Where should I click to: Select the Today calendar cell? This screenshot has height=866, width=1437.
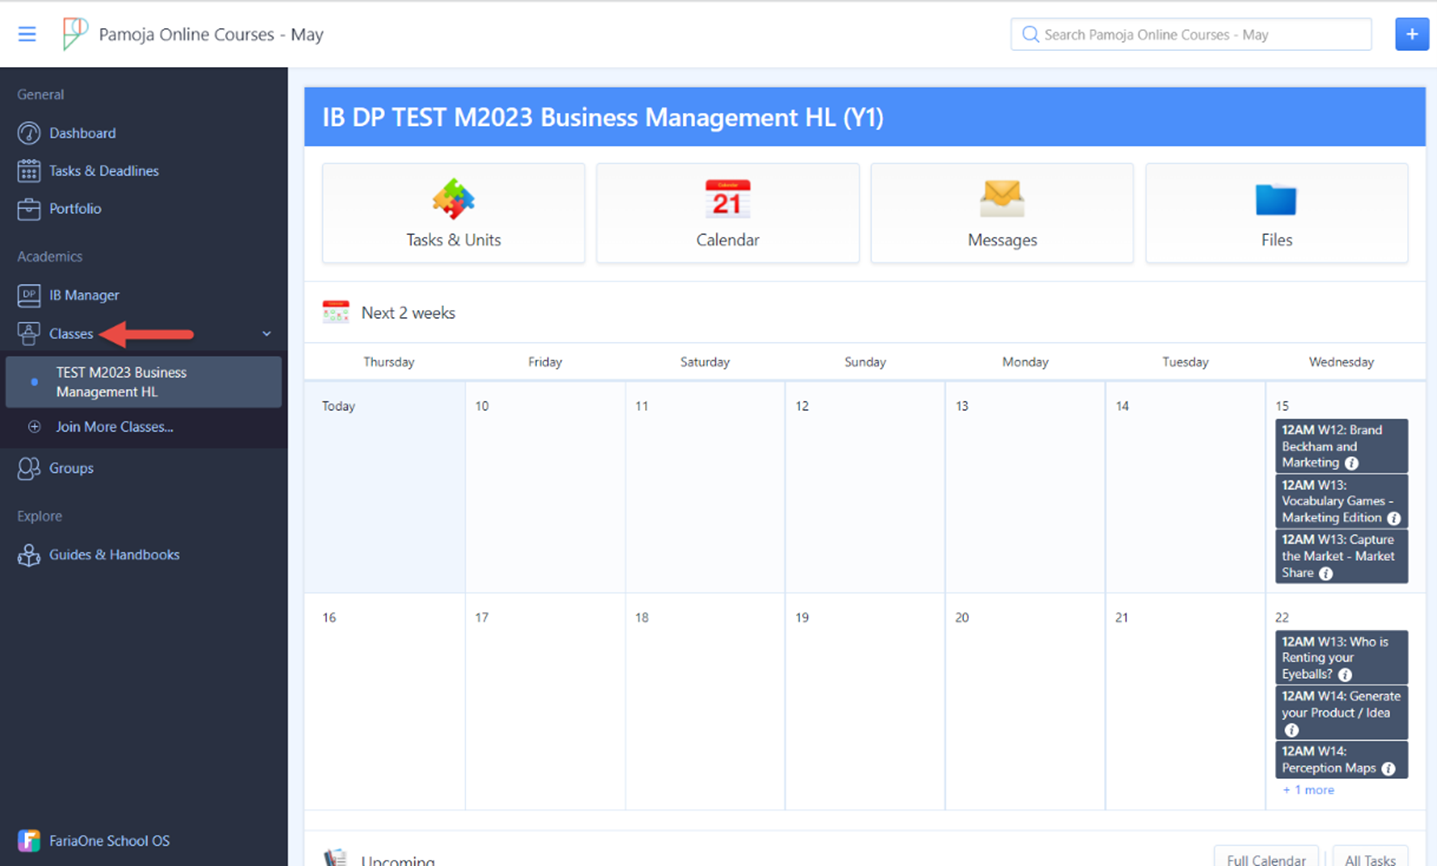385,487
